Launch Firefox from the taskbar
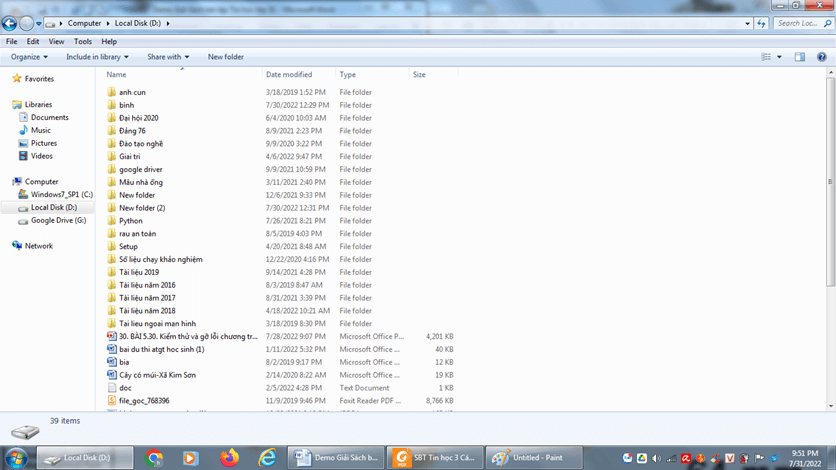 pos(229,458)
